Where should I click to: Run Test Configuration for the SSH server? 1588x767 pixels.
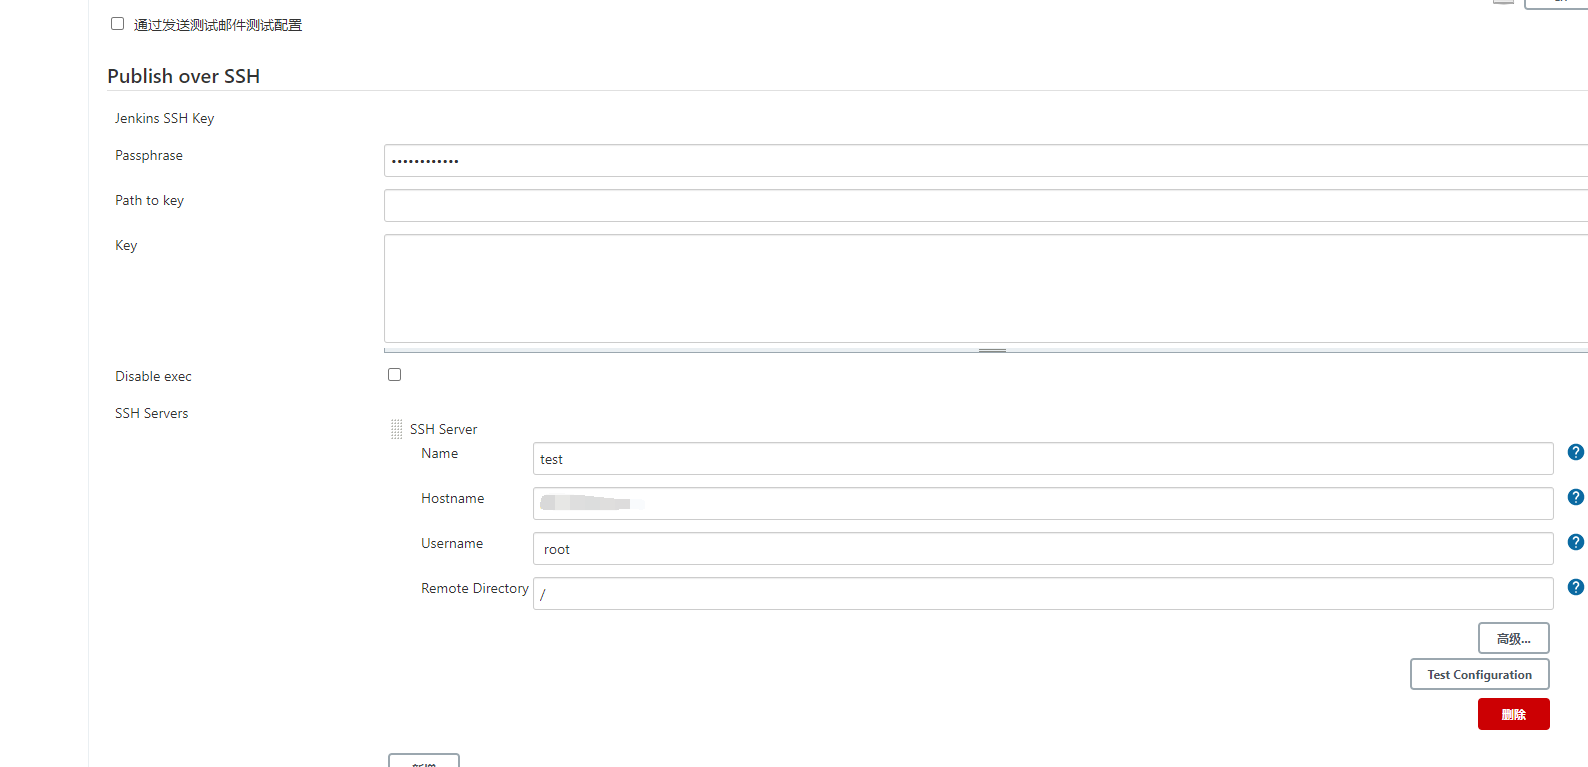click(x=1479, y=674)
